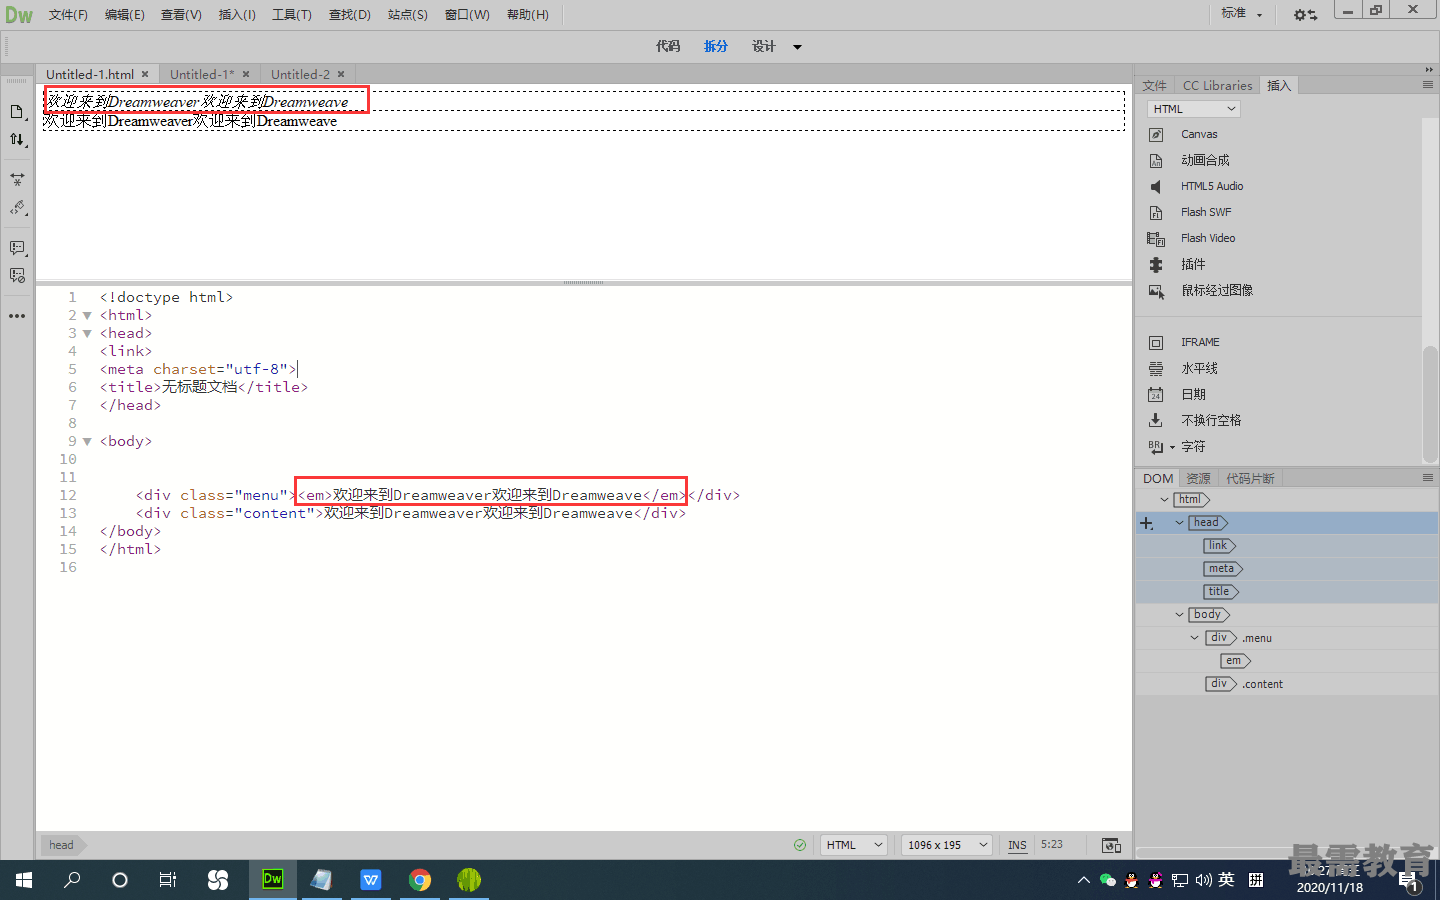Switch to 拆分 split view

716,47
